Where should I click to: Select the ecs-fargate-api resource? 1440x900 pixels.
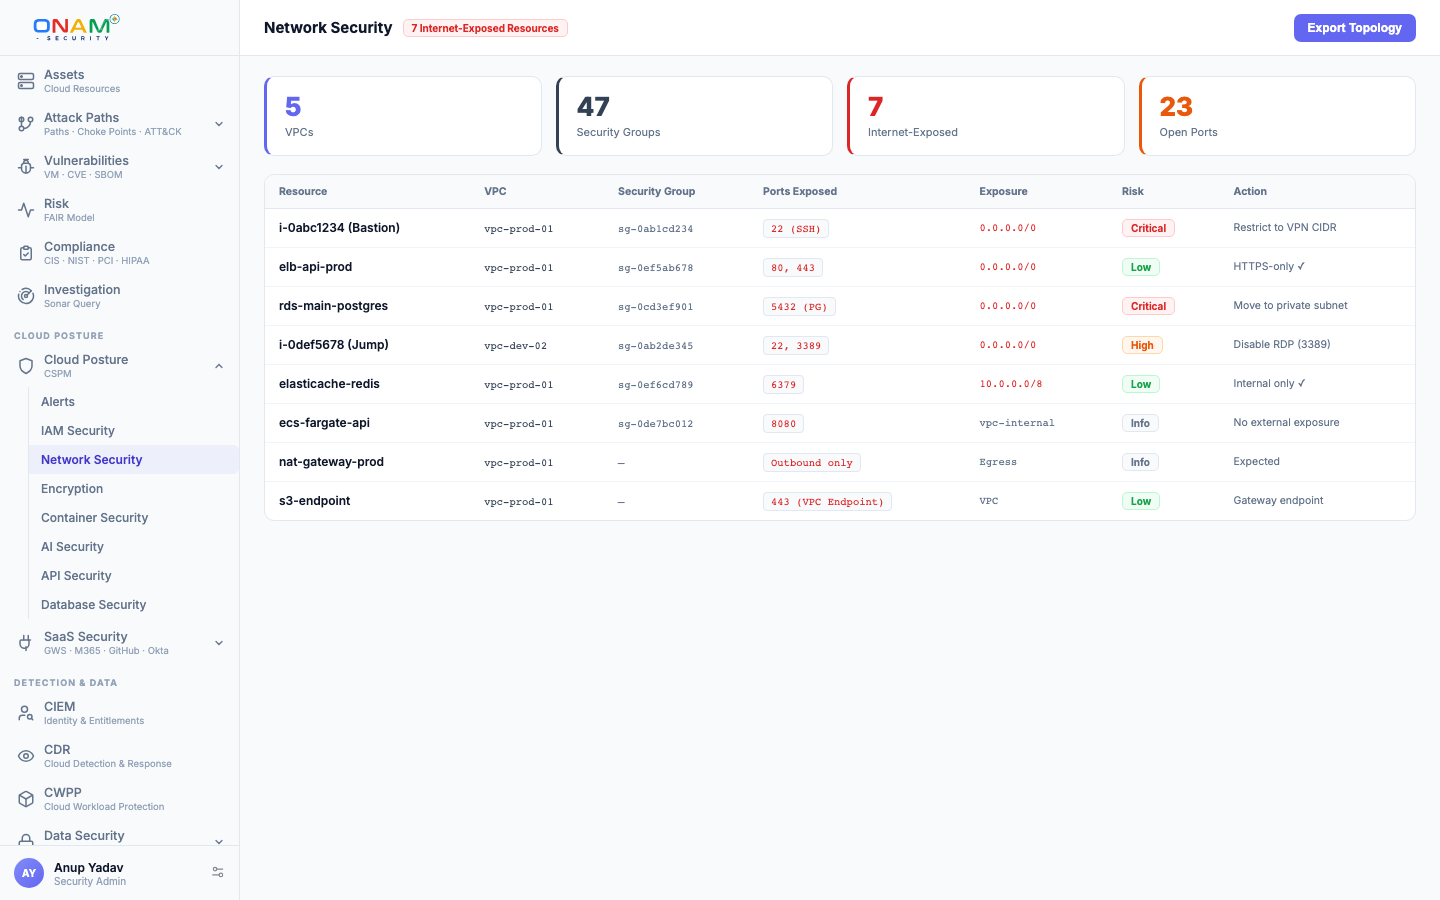click(324, 423)
